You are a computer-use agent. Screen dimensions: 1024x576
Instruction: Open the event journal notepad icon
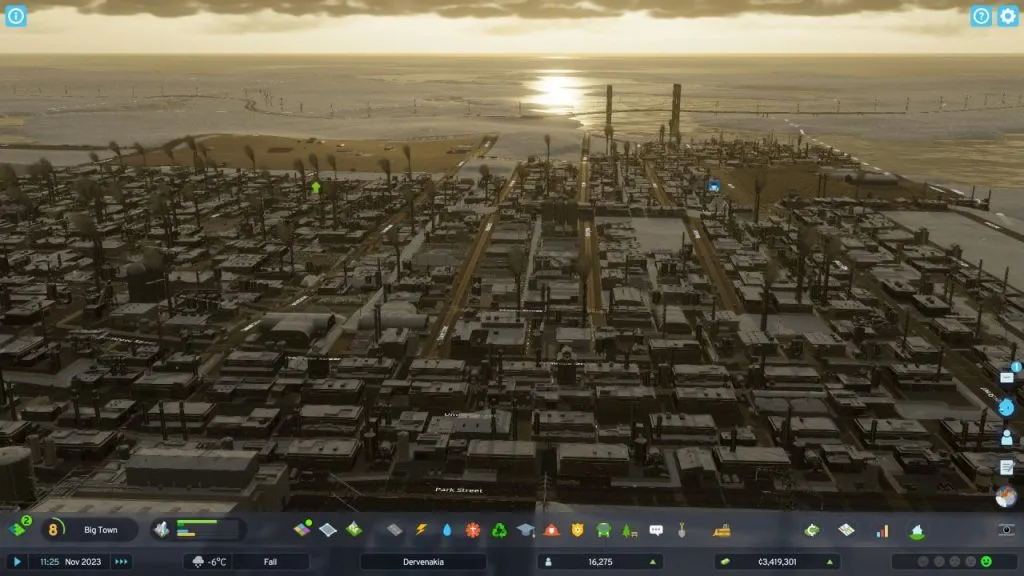point(1006,467)
